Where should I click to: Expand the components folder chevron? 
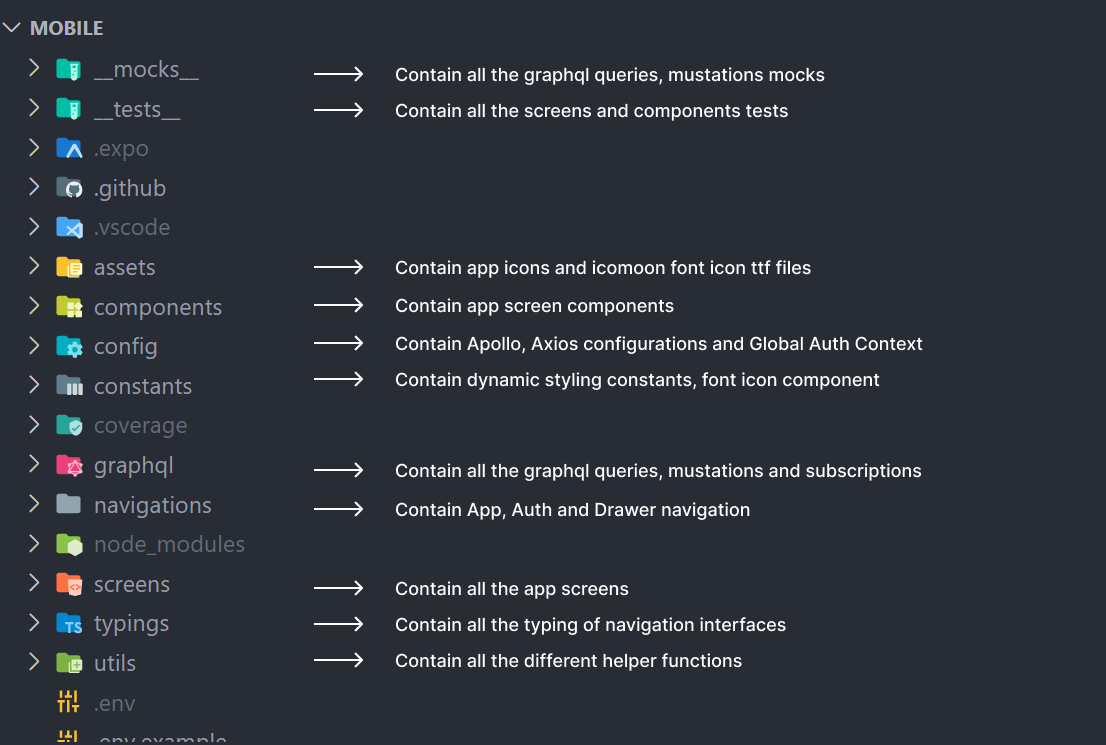coord(34,306)
